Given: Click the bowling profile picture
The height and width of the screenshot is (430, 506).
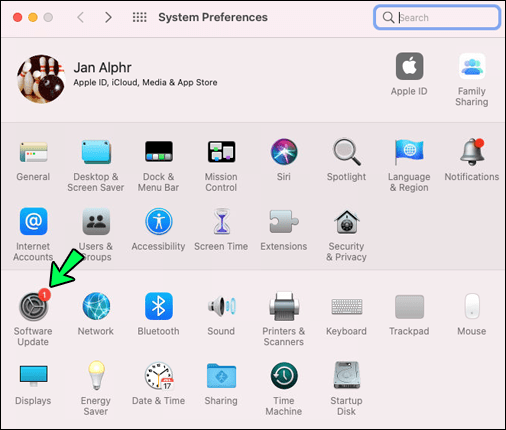Looking at the screenshot, I should [x=41, y=79].
